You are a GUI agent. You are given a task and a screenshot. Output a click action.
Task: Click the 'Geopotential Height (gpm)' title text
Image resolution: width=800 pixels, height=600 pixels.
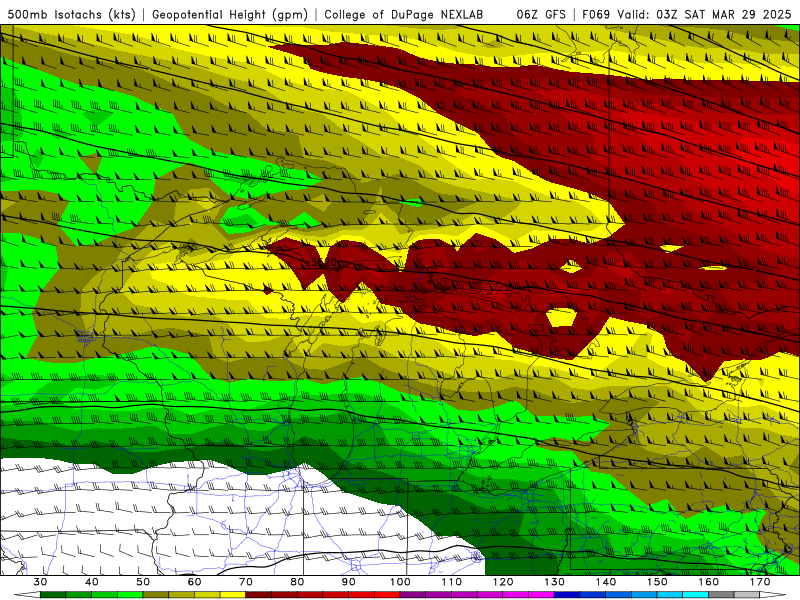[x=230, y=15]
